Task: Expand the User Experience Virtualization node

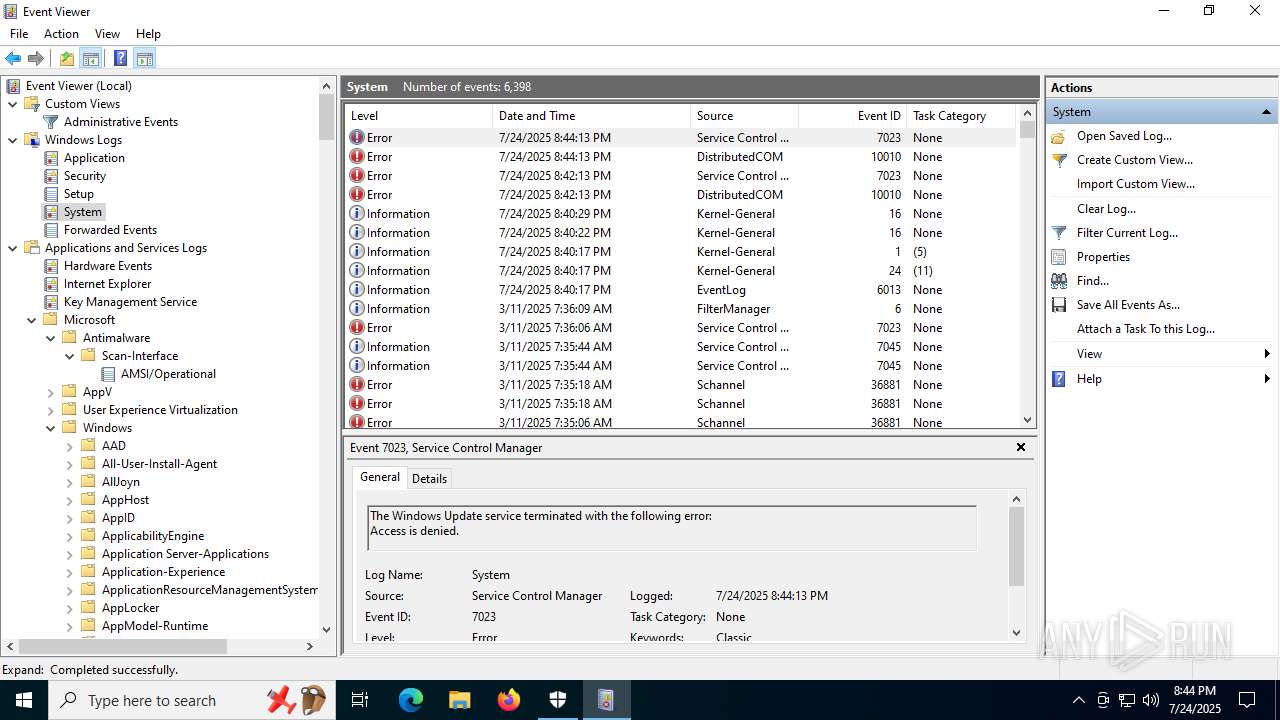Action: (51, 410)
